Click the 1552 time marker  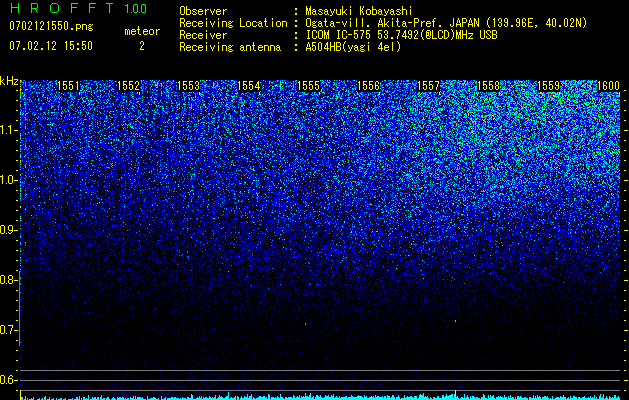pos(128,86)
